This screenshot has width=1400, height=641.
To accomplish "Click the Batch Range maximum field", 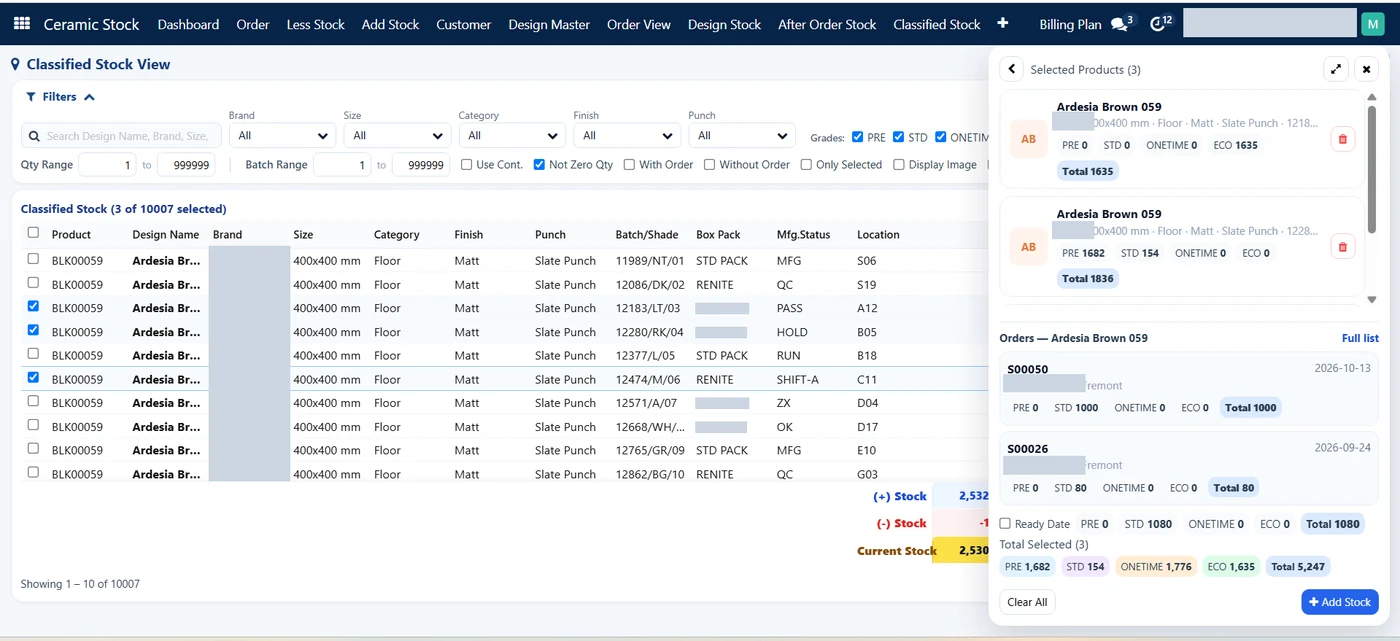I will (421, 165).
